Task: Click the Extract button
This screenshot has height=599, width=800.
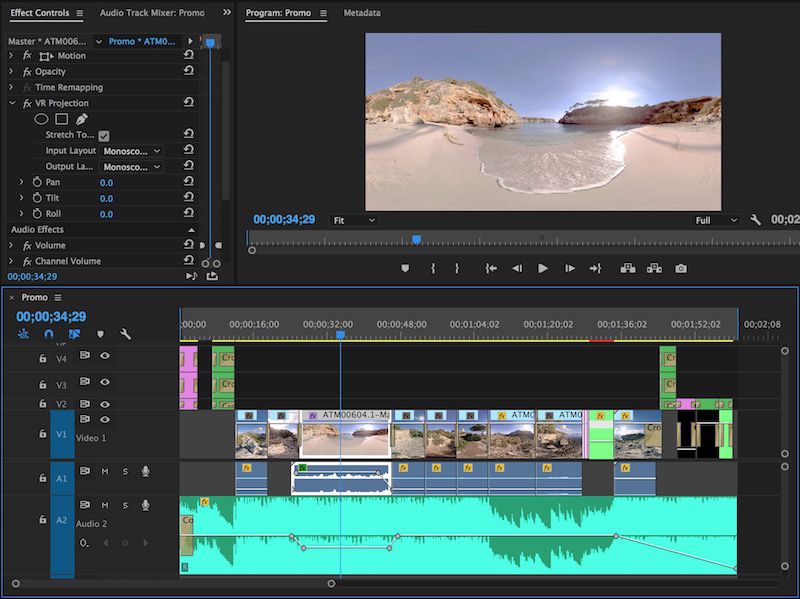Action: (x=654, y=268)
